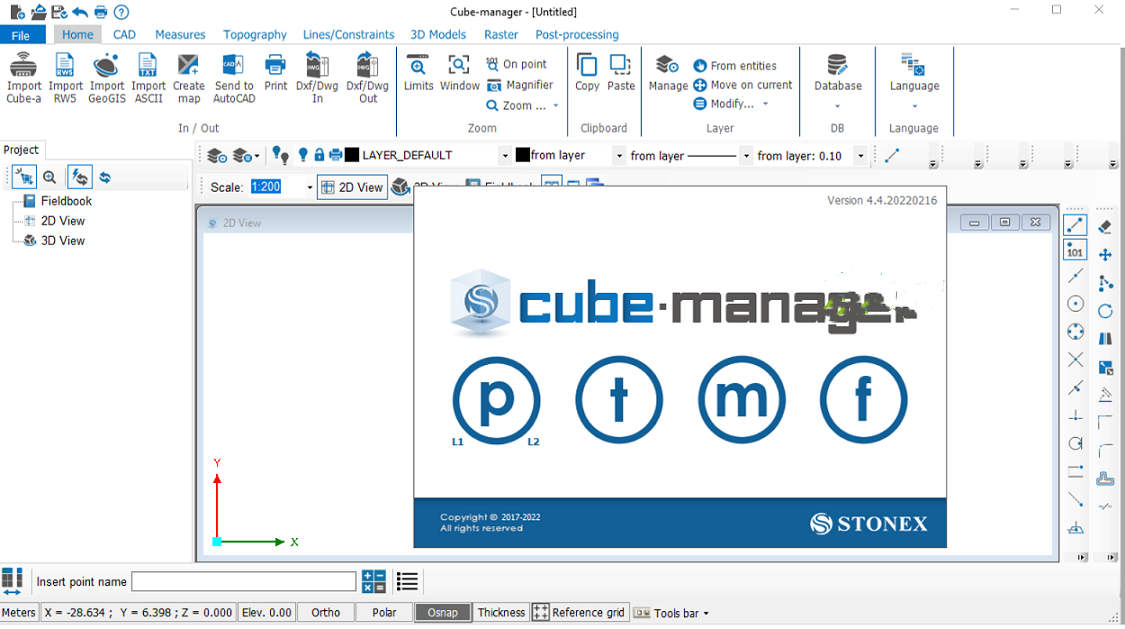
Task: Click Paste in Clipboard group
Action: (621, 72)
